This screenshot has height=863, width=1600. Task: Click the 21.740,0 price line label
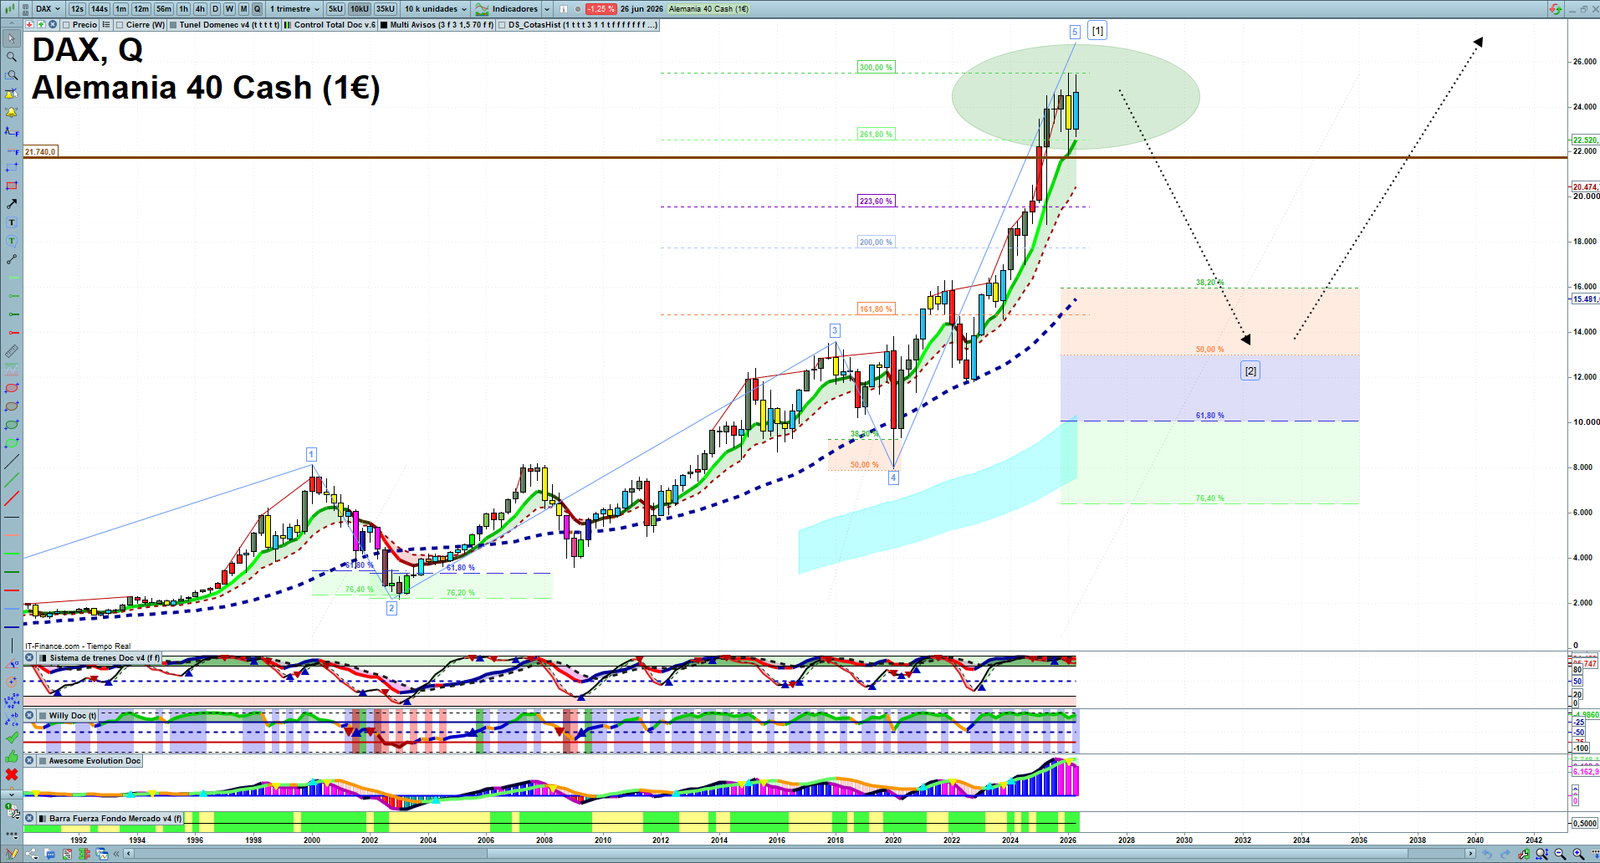(41, 151)
